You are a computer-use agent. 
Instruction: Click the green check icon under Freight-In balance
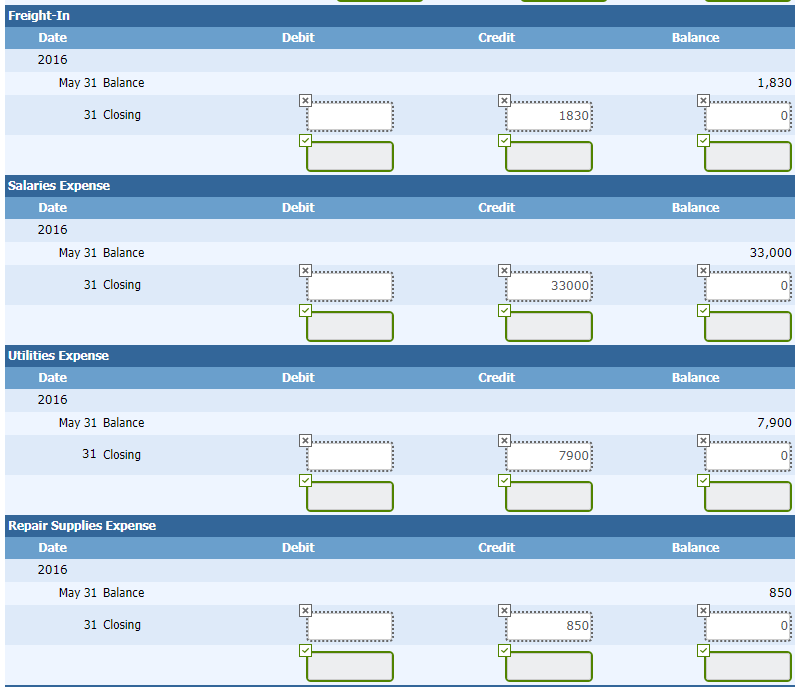(703, 140)
